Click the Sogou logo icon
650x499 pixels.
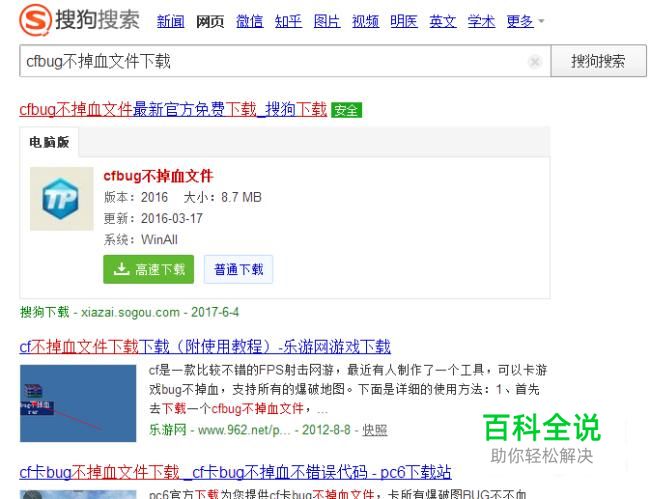tap(36, 19)
